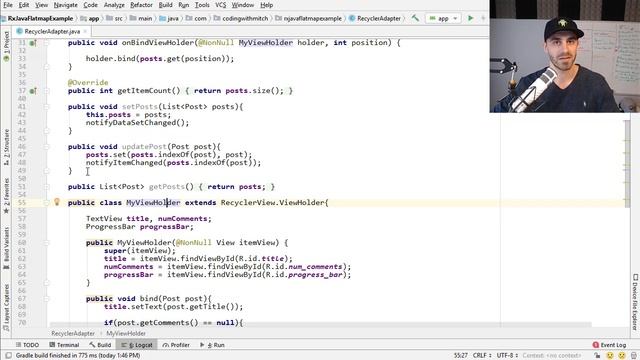640x360 pixels.
Task: Open the Terminal tool window
Action: [64, 345]
